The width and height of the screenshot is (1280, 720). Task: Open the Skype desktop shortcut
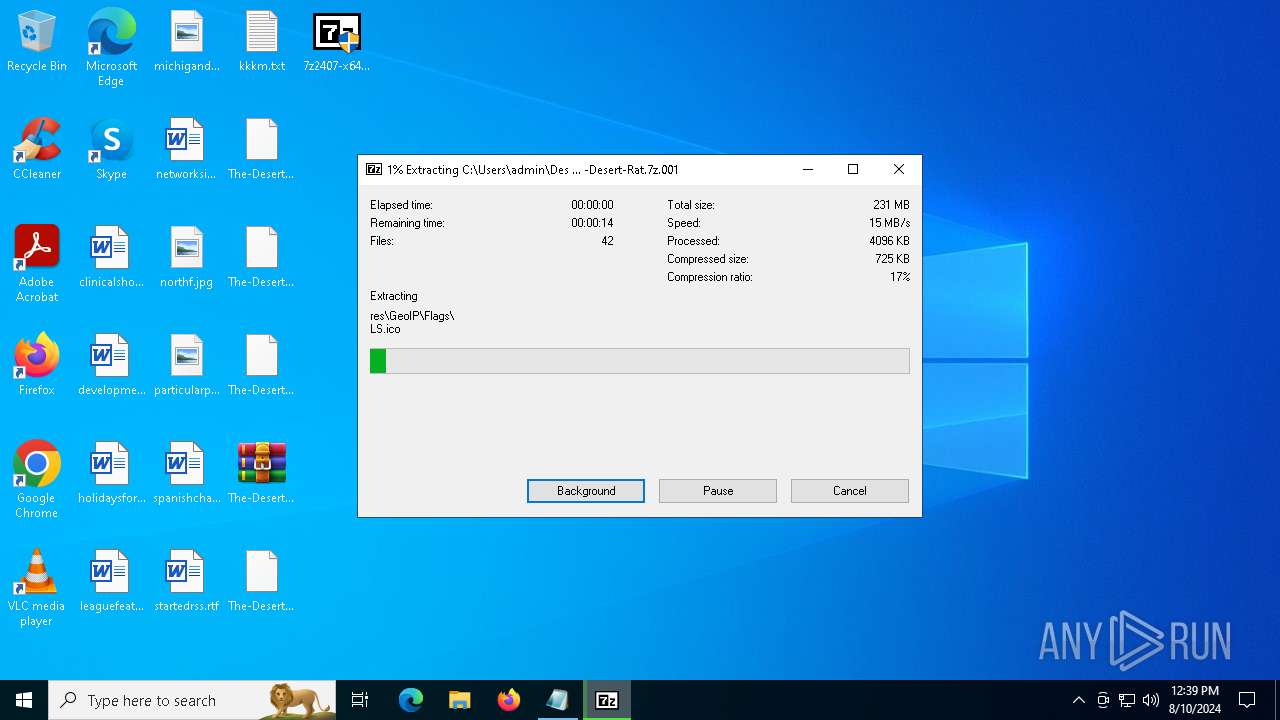pyautogui.click(x=111, y=150)
